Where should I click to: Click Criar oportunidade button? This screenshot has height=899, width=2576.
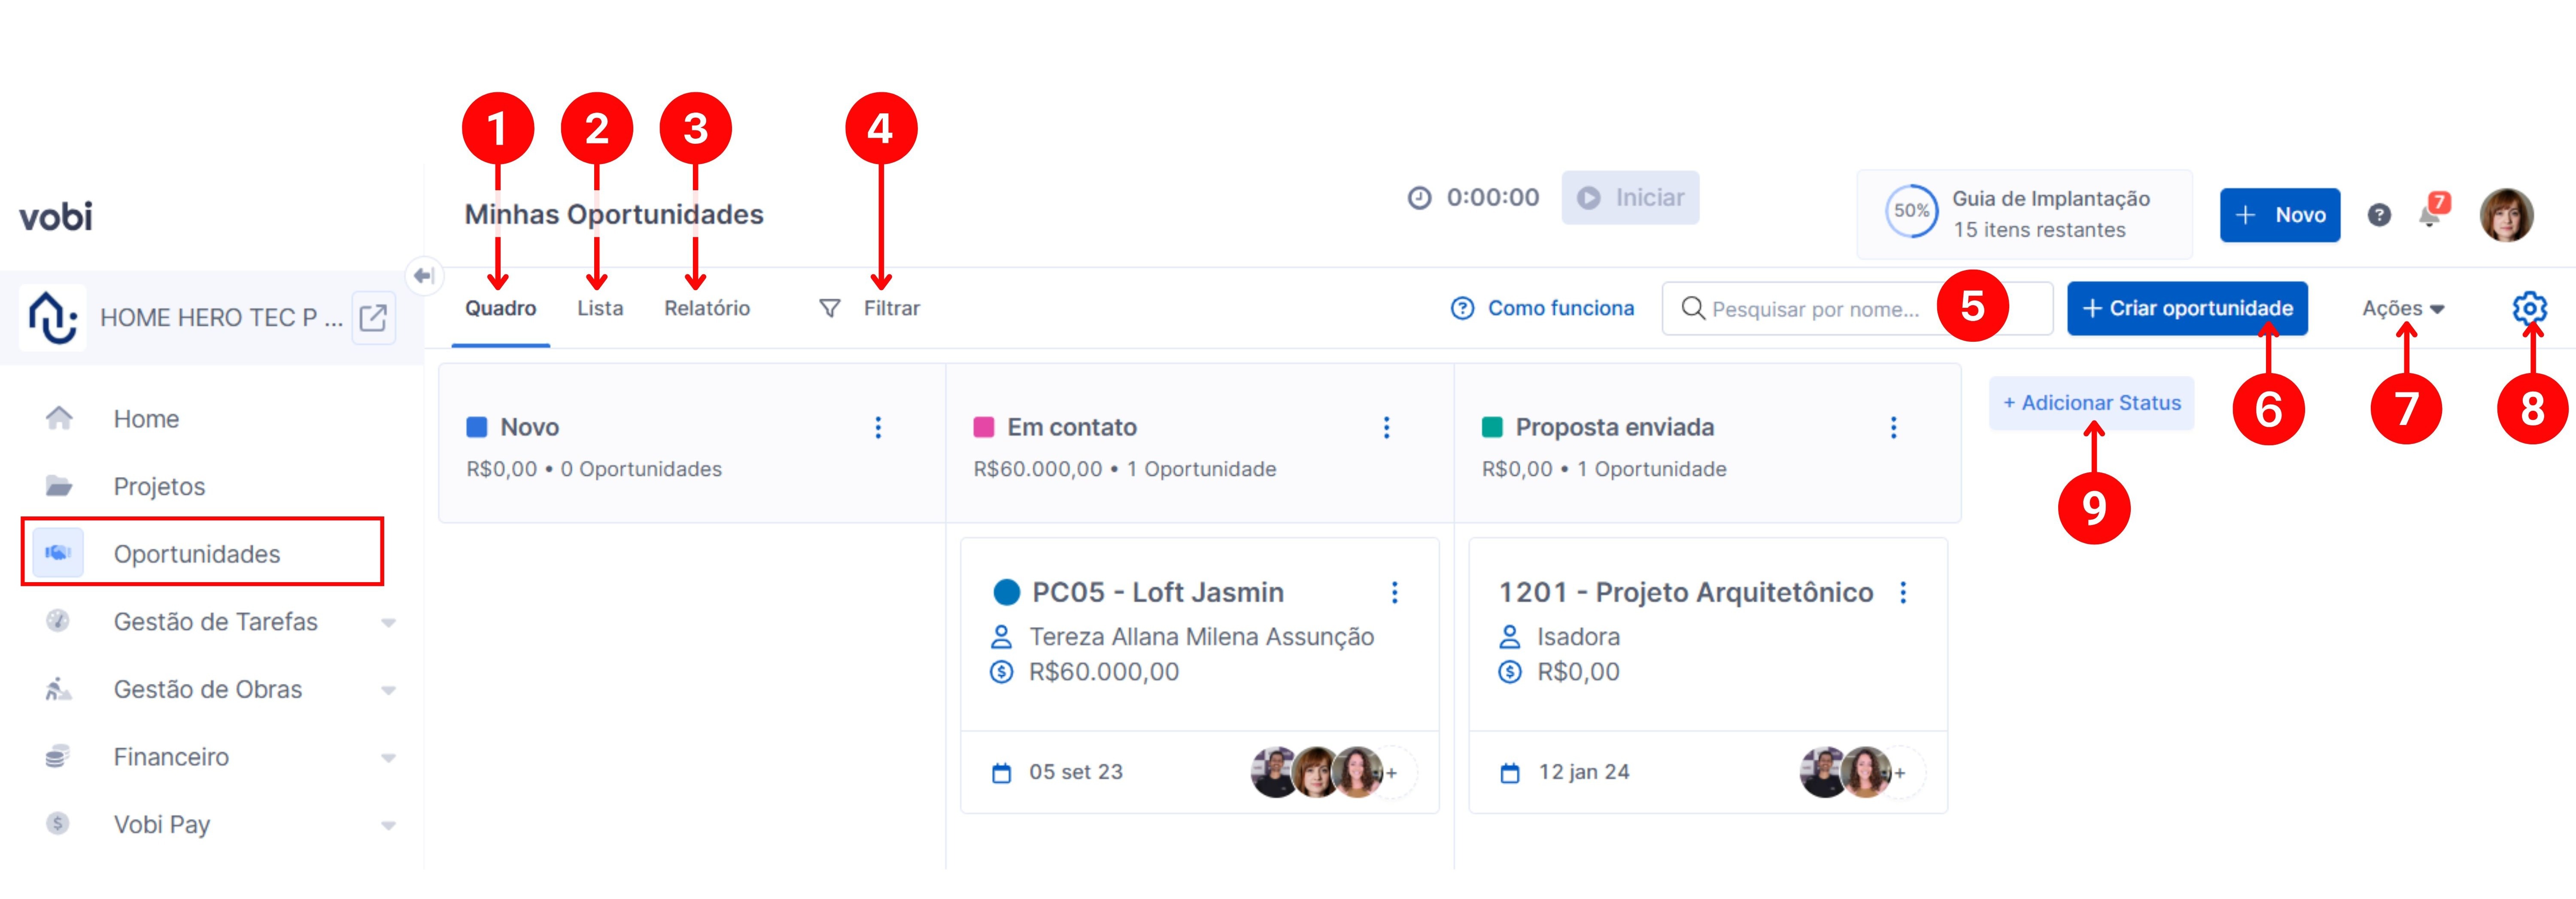pyautogui.click(x=2187, y=308)
